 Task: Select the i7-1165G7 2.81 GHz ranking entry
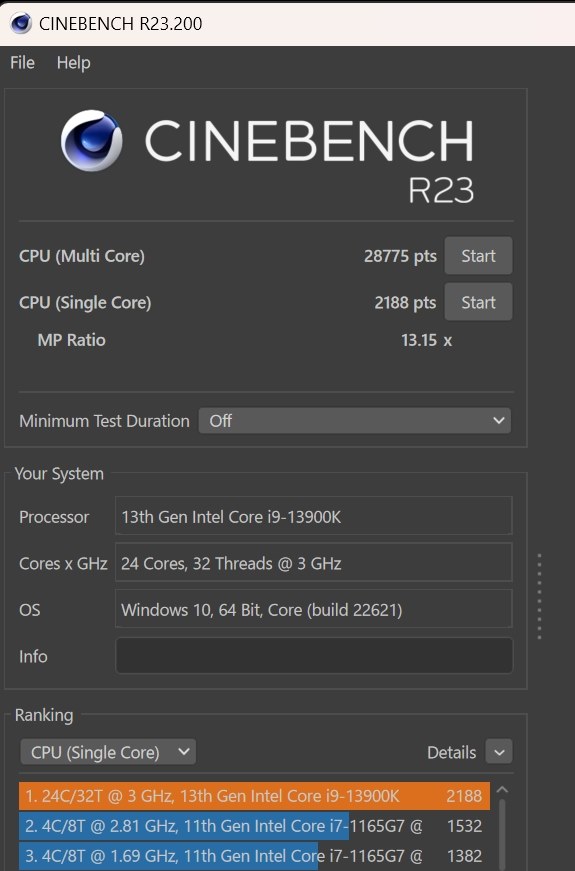pos(254,826)
